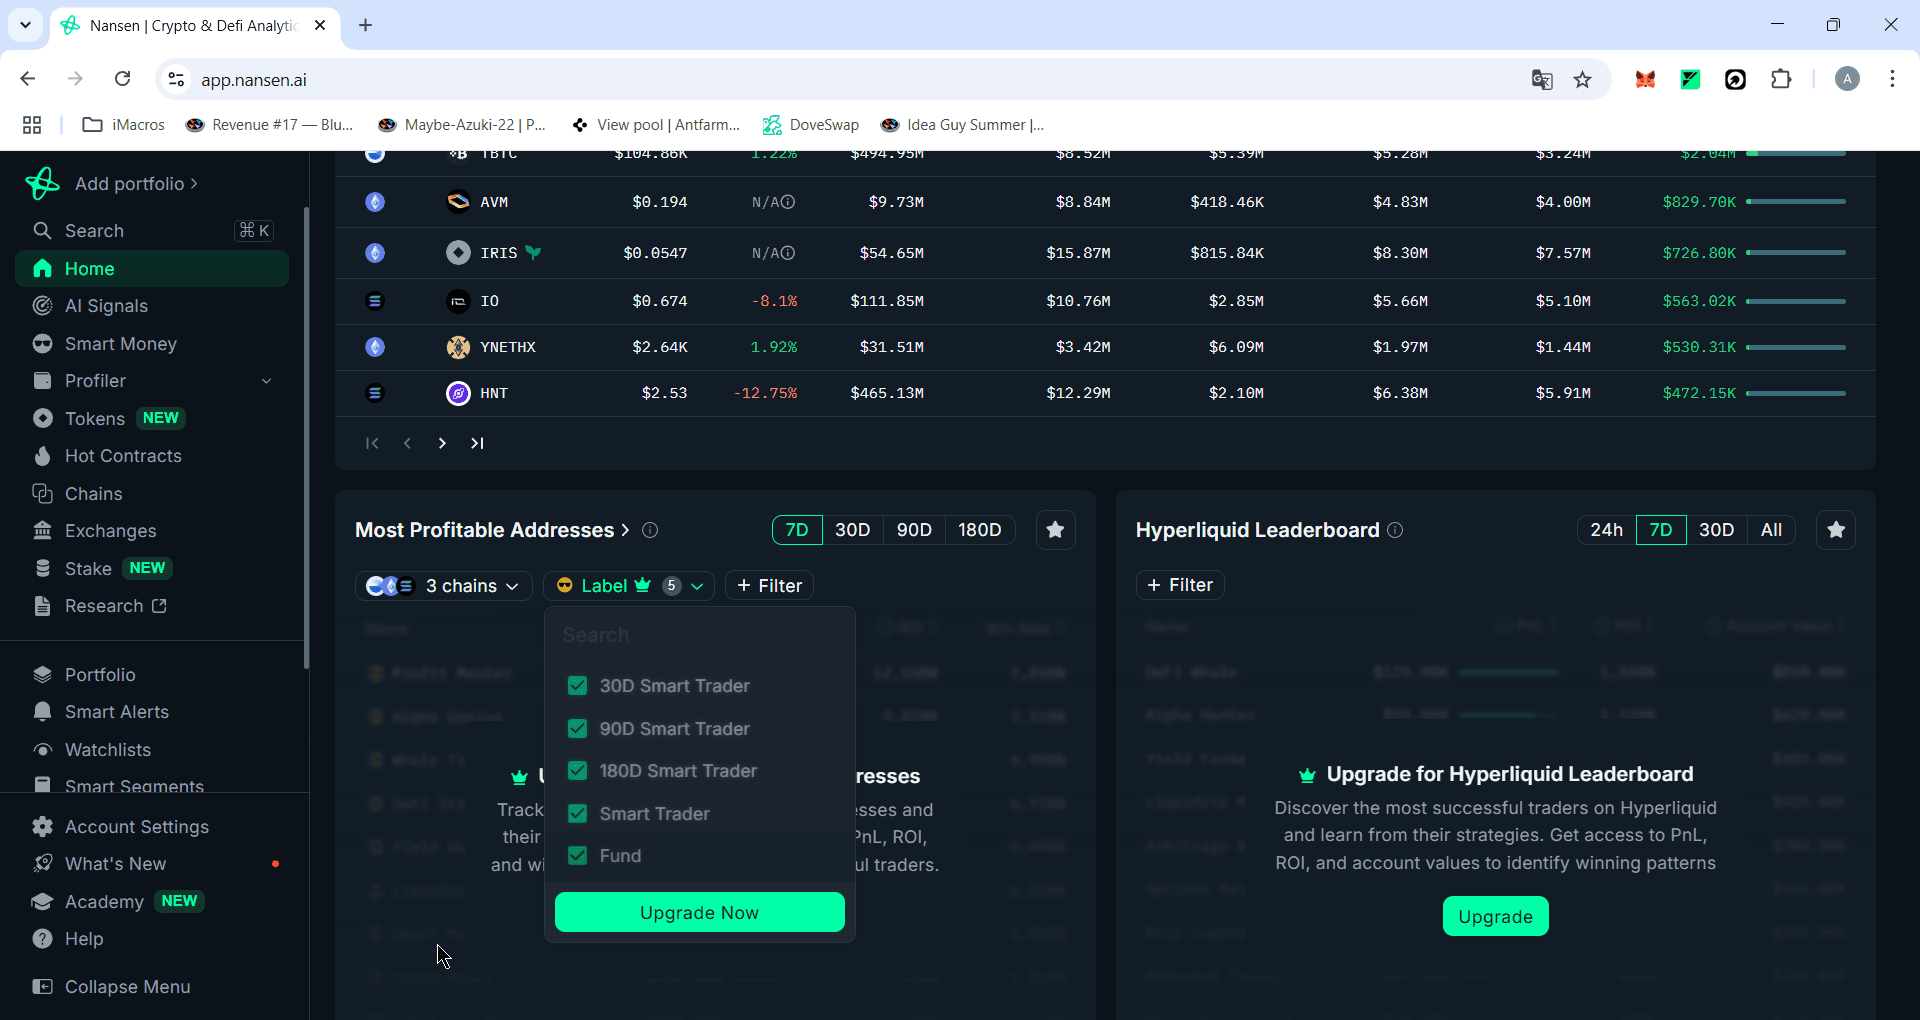Click the Help question mark icon
The image size is (1920, 1020).
click(x=42, y=939)
